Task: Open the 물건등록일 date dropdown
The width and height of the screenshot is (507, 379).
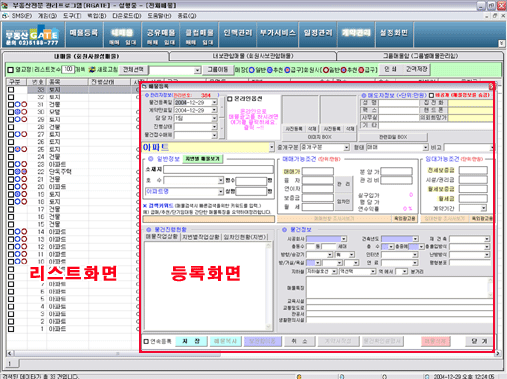Action: coord(214,102)
